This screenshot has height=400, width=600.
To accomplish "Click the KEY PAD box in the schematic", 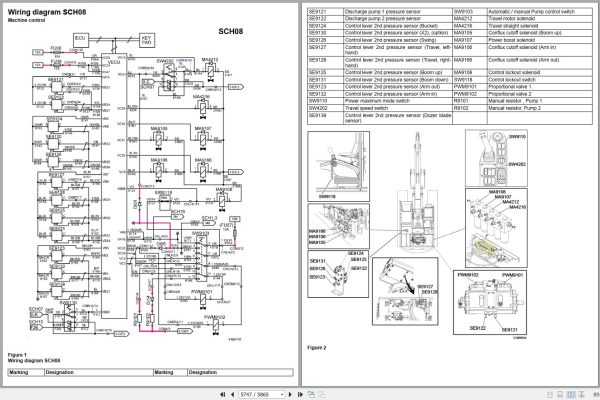I will click(x=147, y=40).
